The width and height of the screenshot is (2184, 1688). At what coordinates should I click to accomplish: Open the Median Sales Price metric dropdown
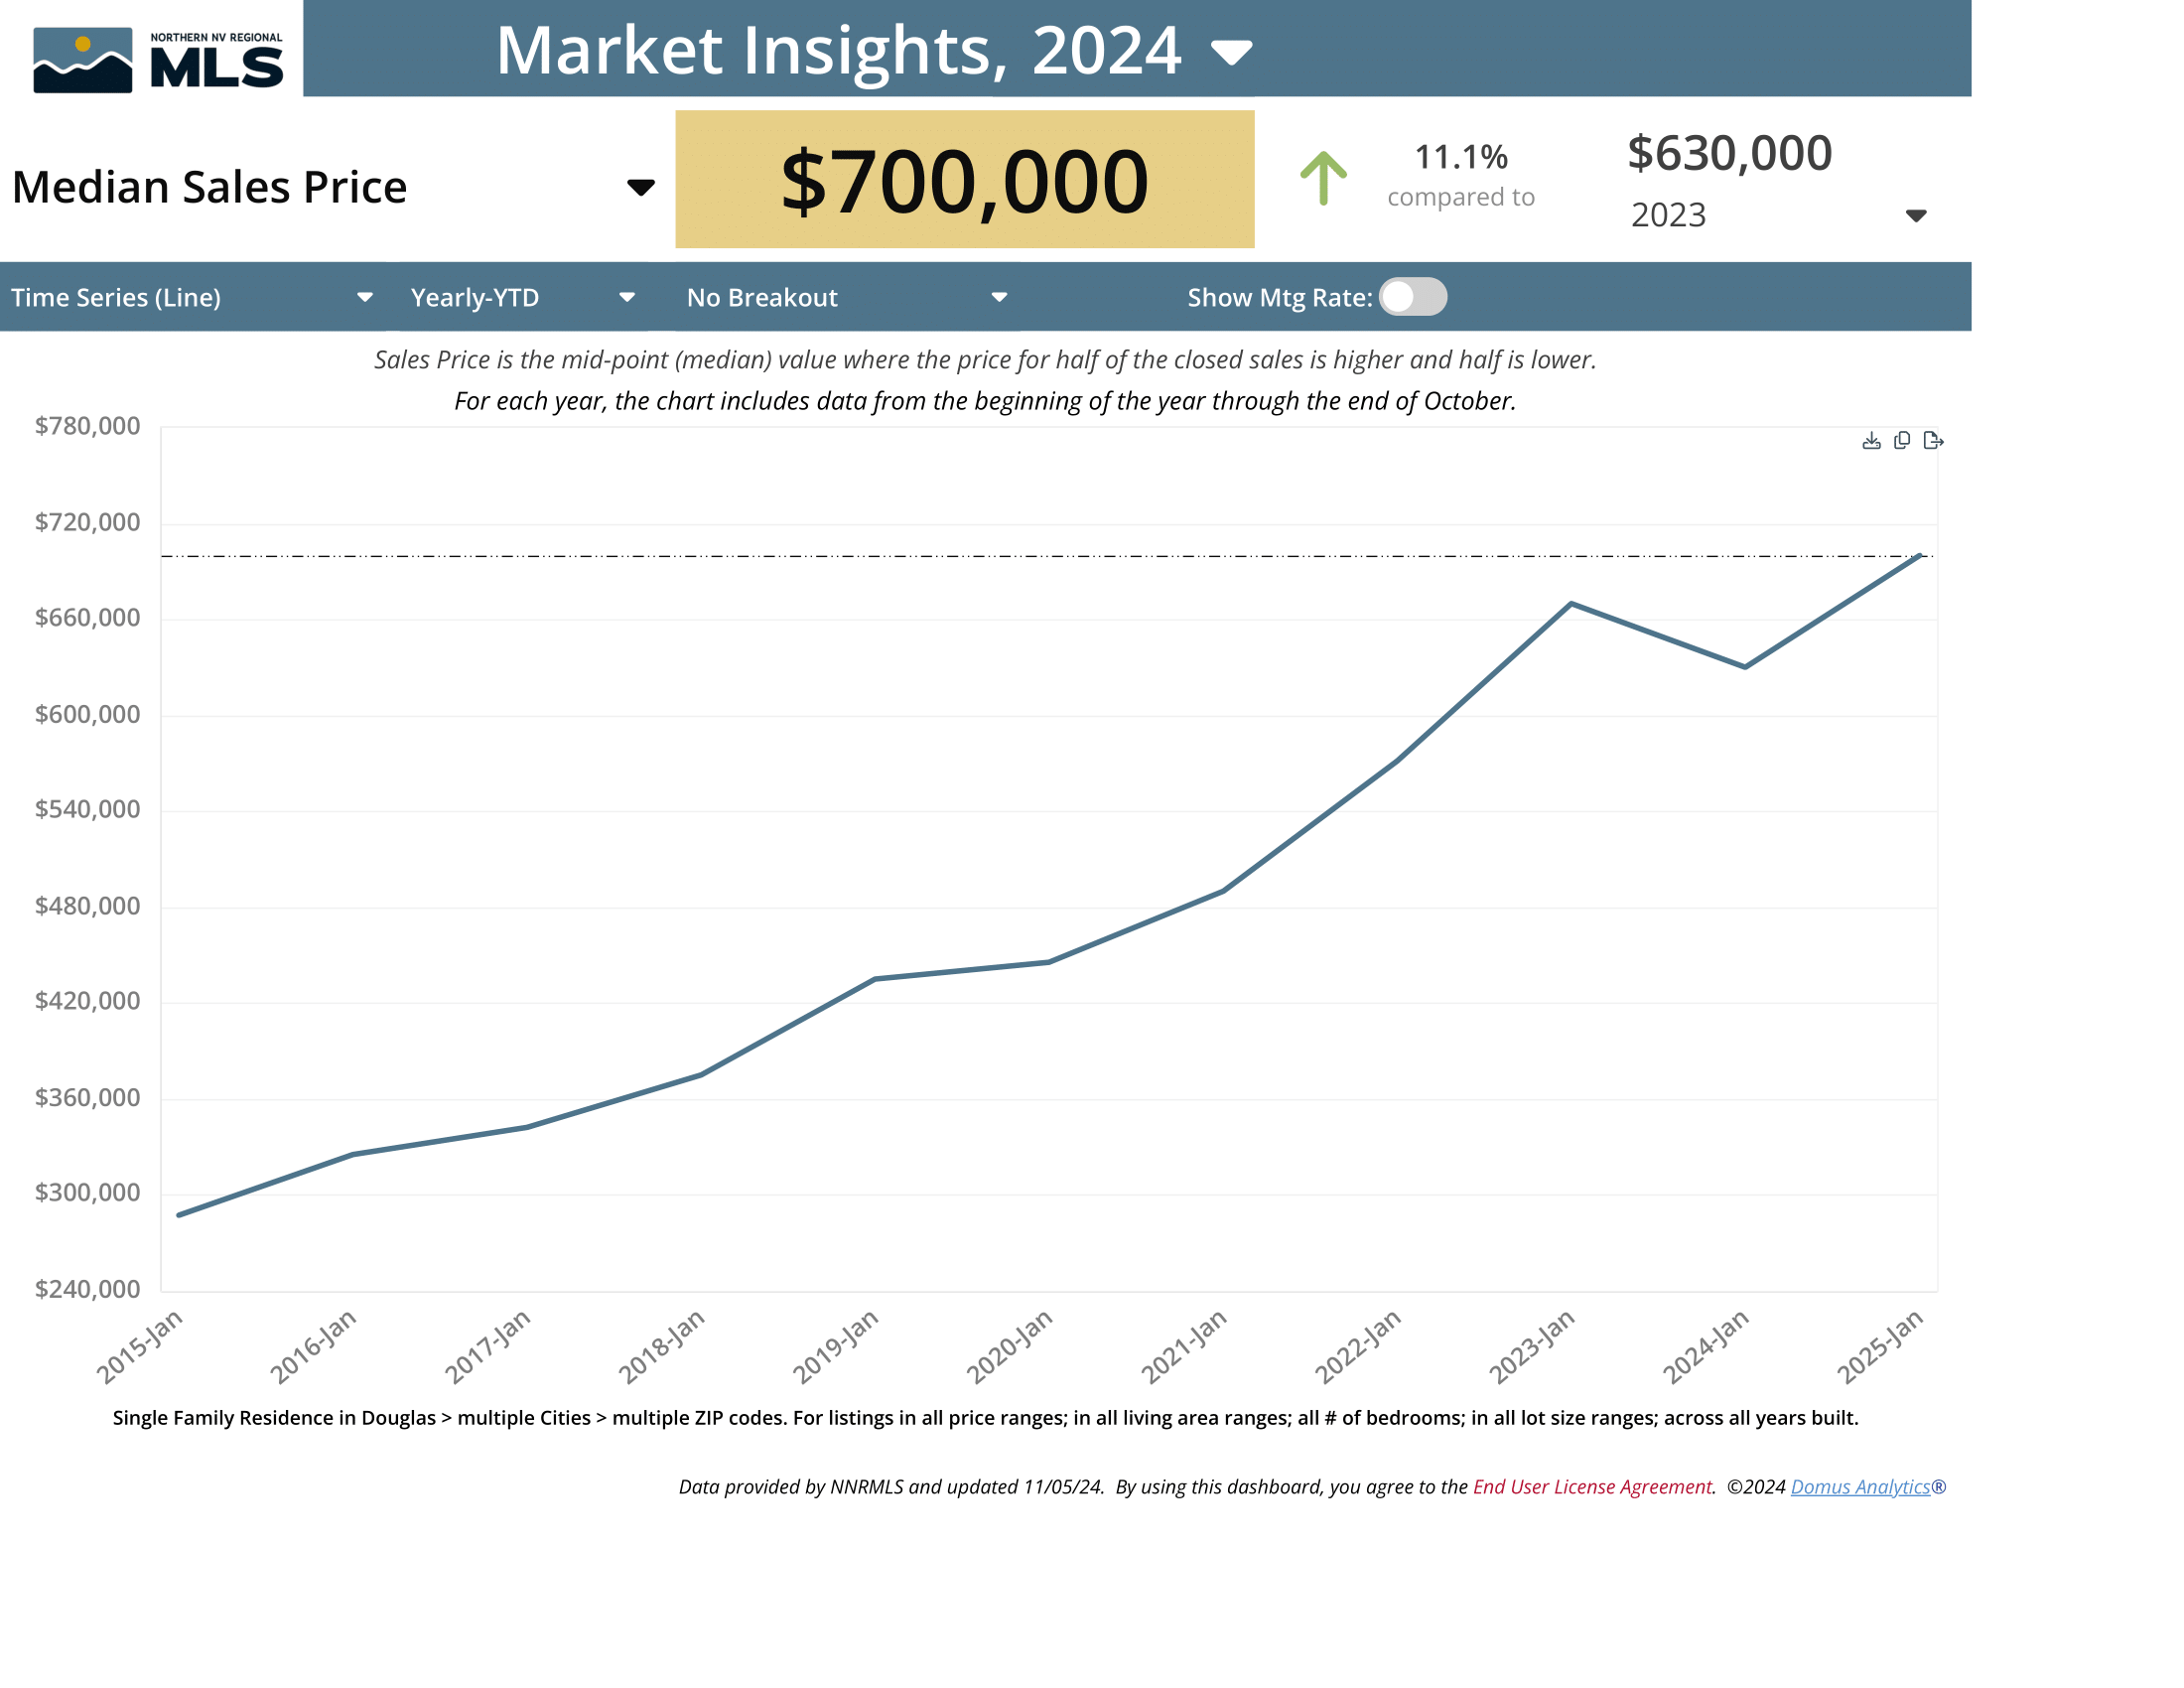click(640, 187)
